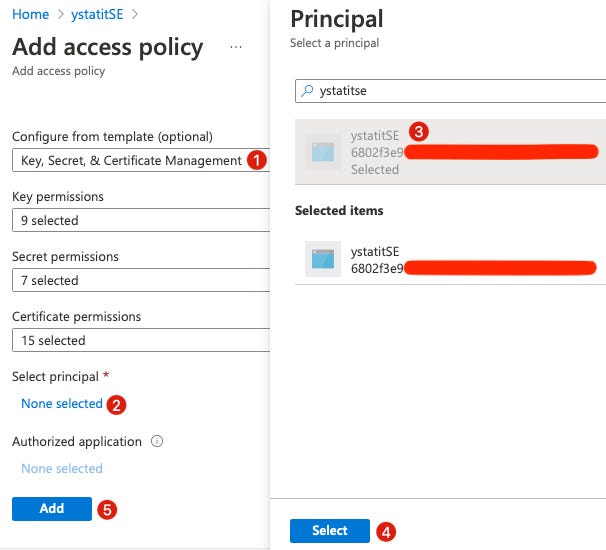Click None selected under Authorized application
This screenshot has width=606, height=550.
[x=62, y=468]
